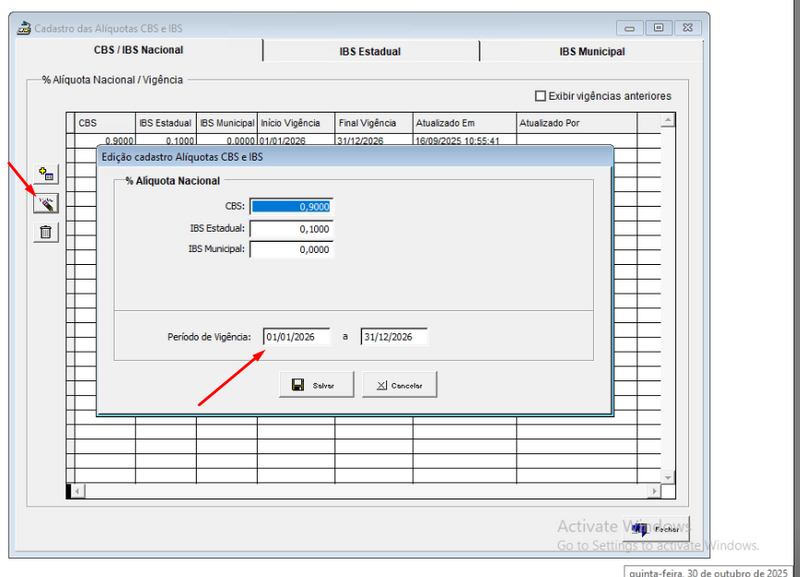Open the IBS Municipal tab

pyautogui.click(x=591, y=51)
